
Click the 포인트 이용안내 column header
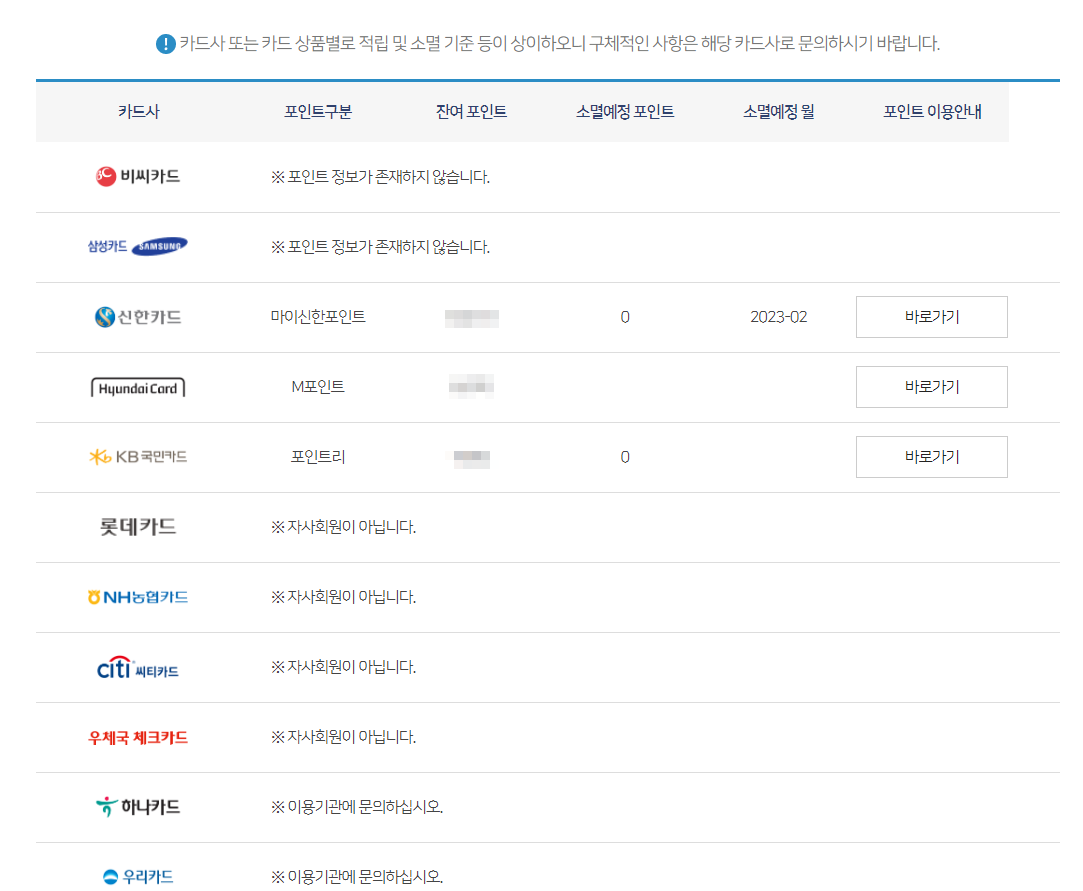(932, 112)
